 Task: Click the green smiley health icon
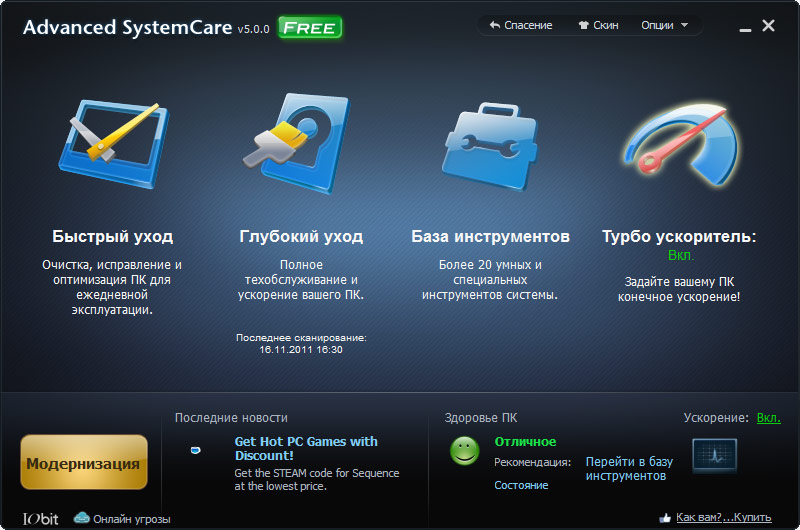pyautogui.click(x=464, y=450)
